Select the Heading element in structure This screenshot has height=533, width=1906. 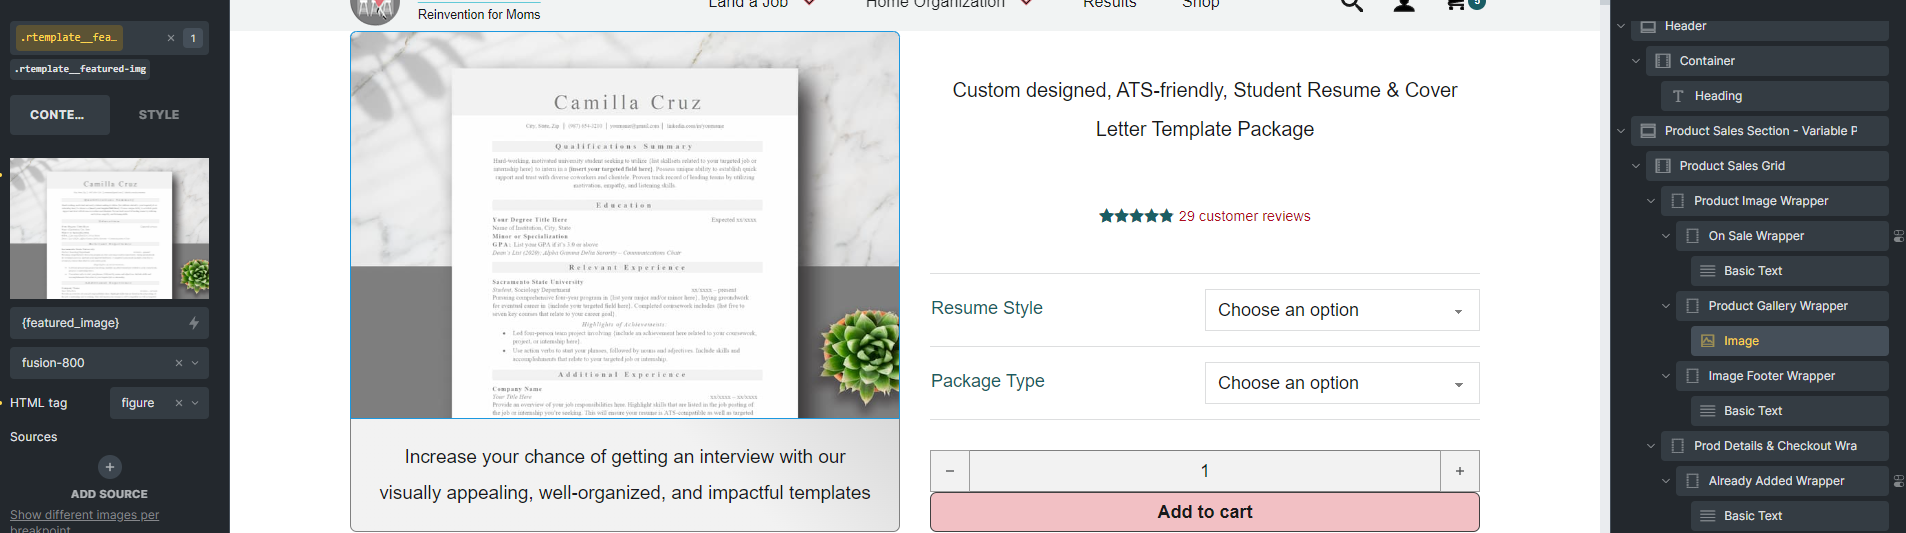point(1775,96)
